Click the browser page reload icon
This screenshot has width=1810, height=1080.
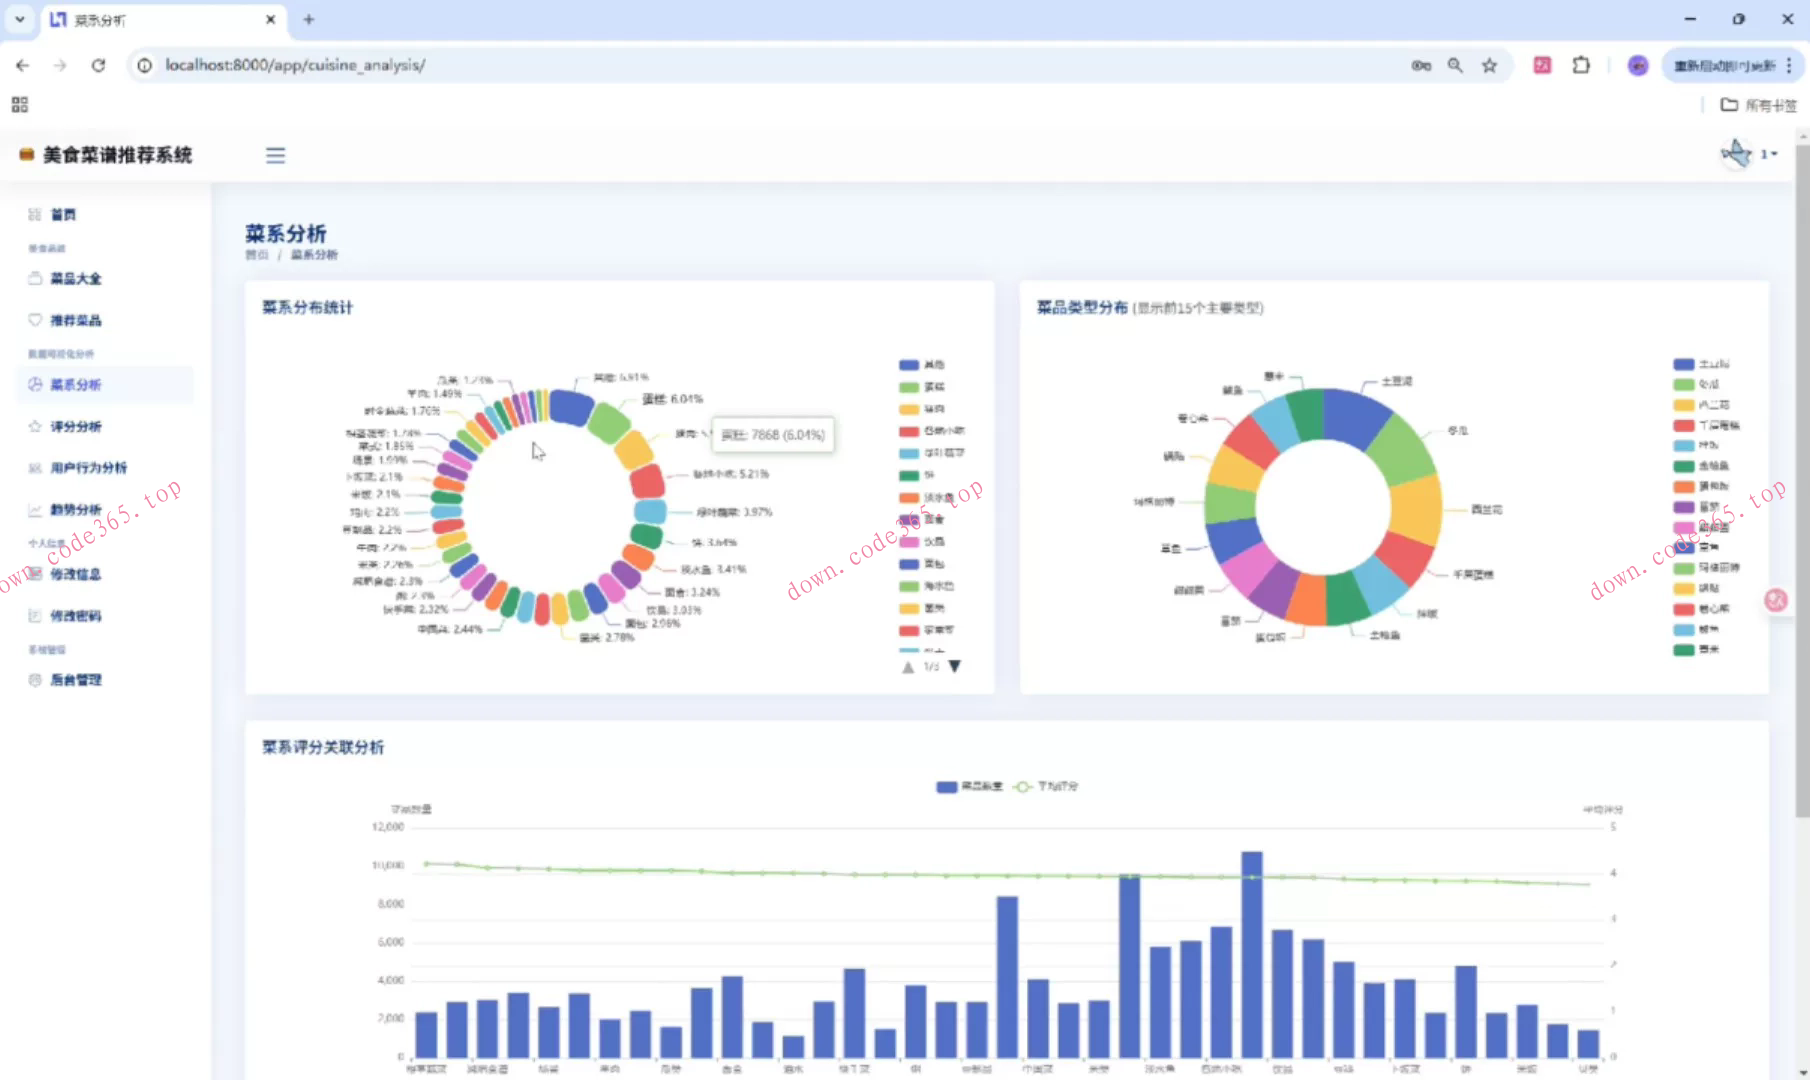pyautogui.click(x=98, y=65)
